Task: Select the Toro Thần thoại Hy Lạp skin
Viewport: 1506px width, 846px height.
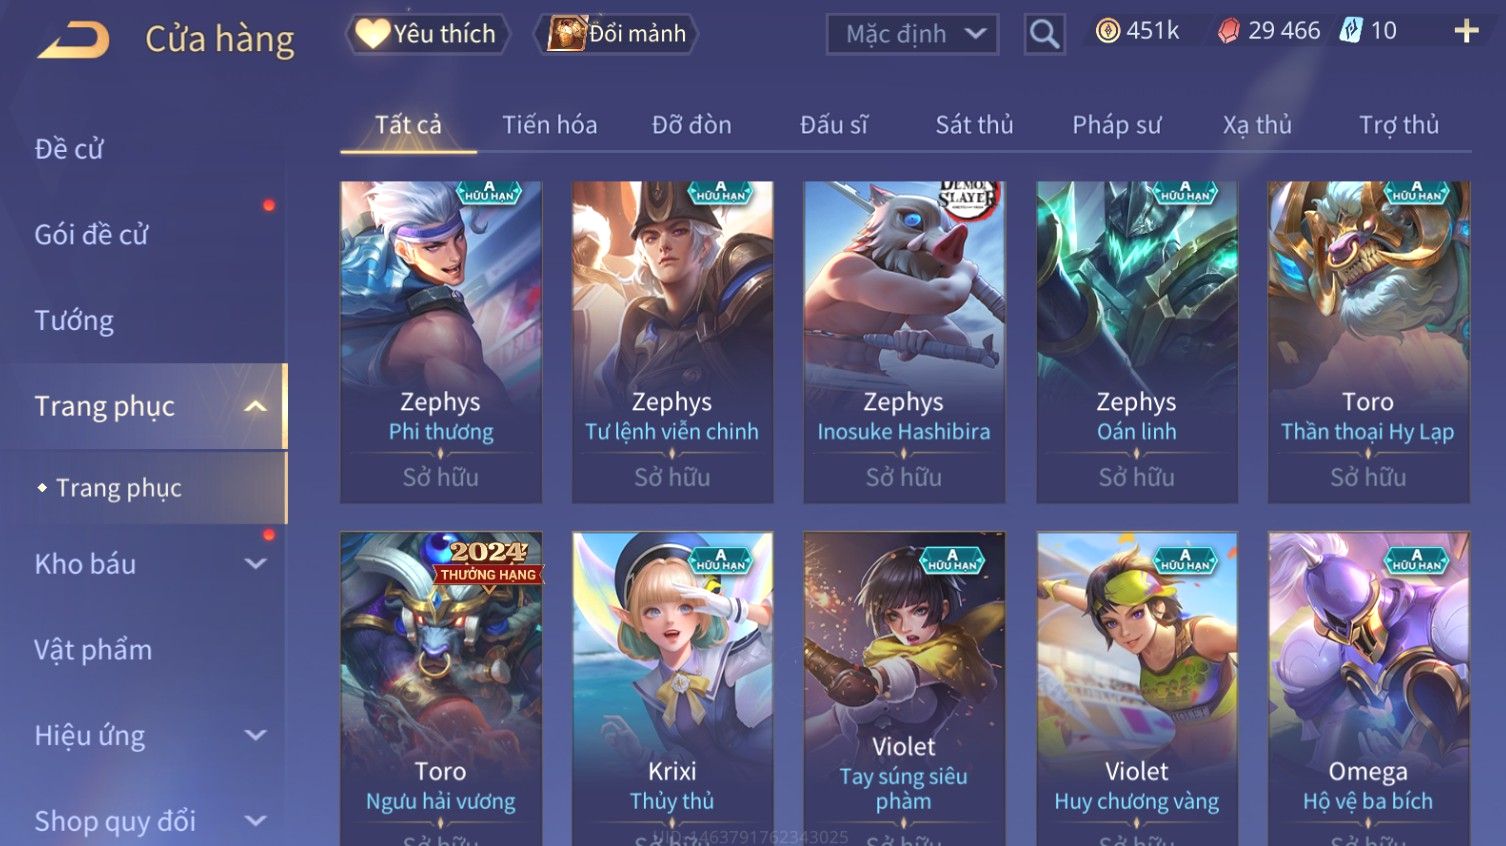Action: pyautogui.click(x=1368, y=342)
